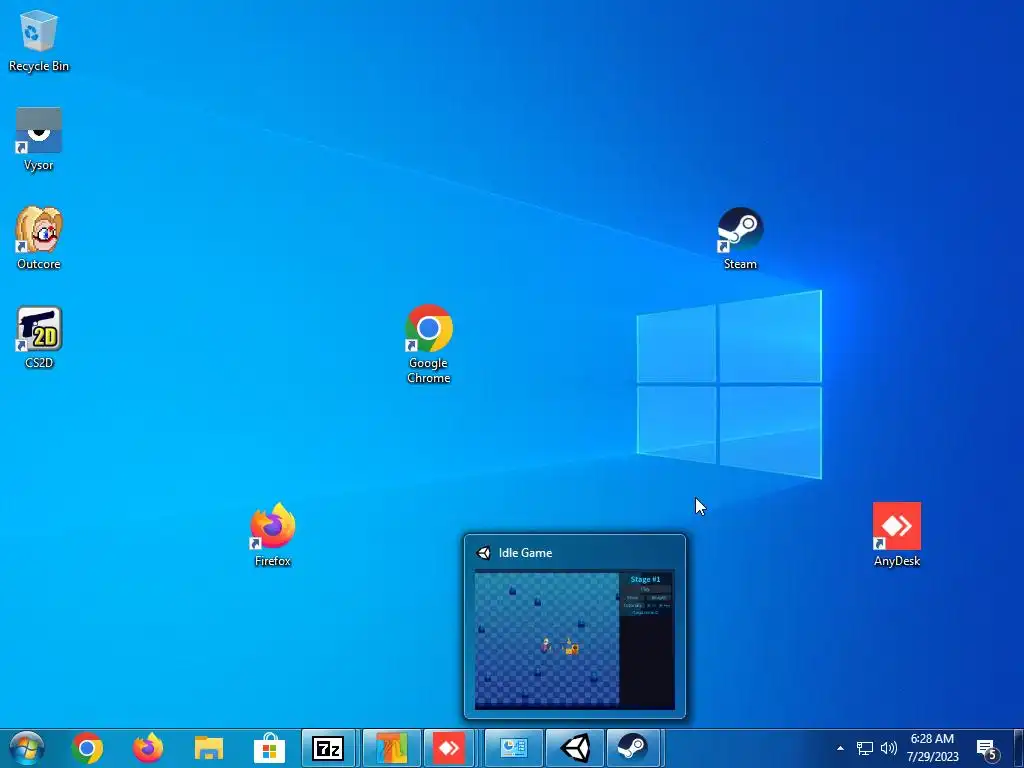Switch to Steam in the taskbar
The image size is (1024, 768).
click(x=632, y=748)
